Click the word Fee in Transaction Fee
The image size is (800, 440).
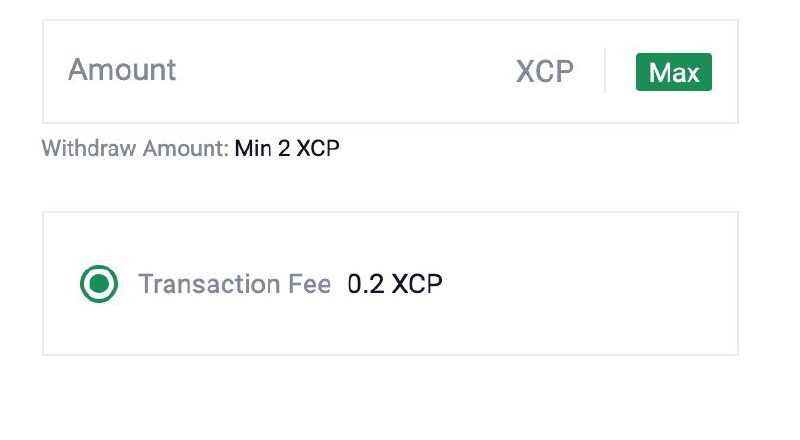pyautogui.click(x=310, y=284)
